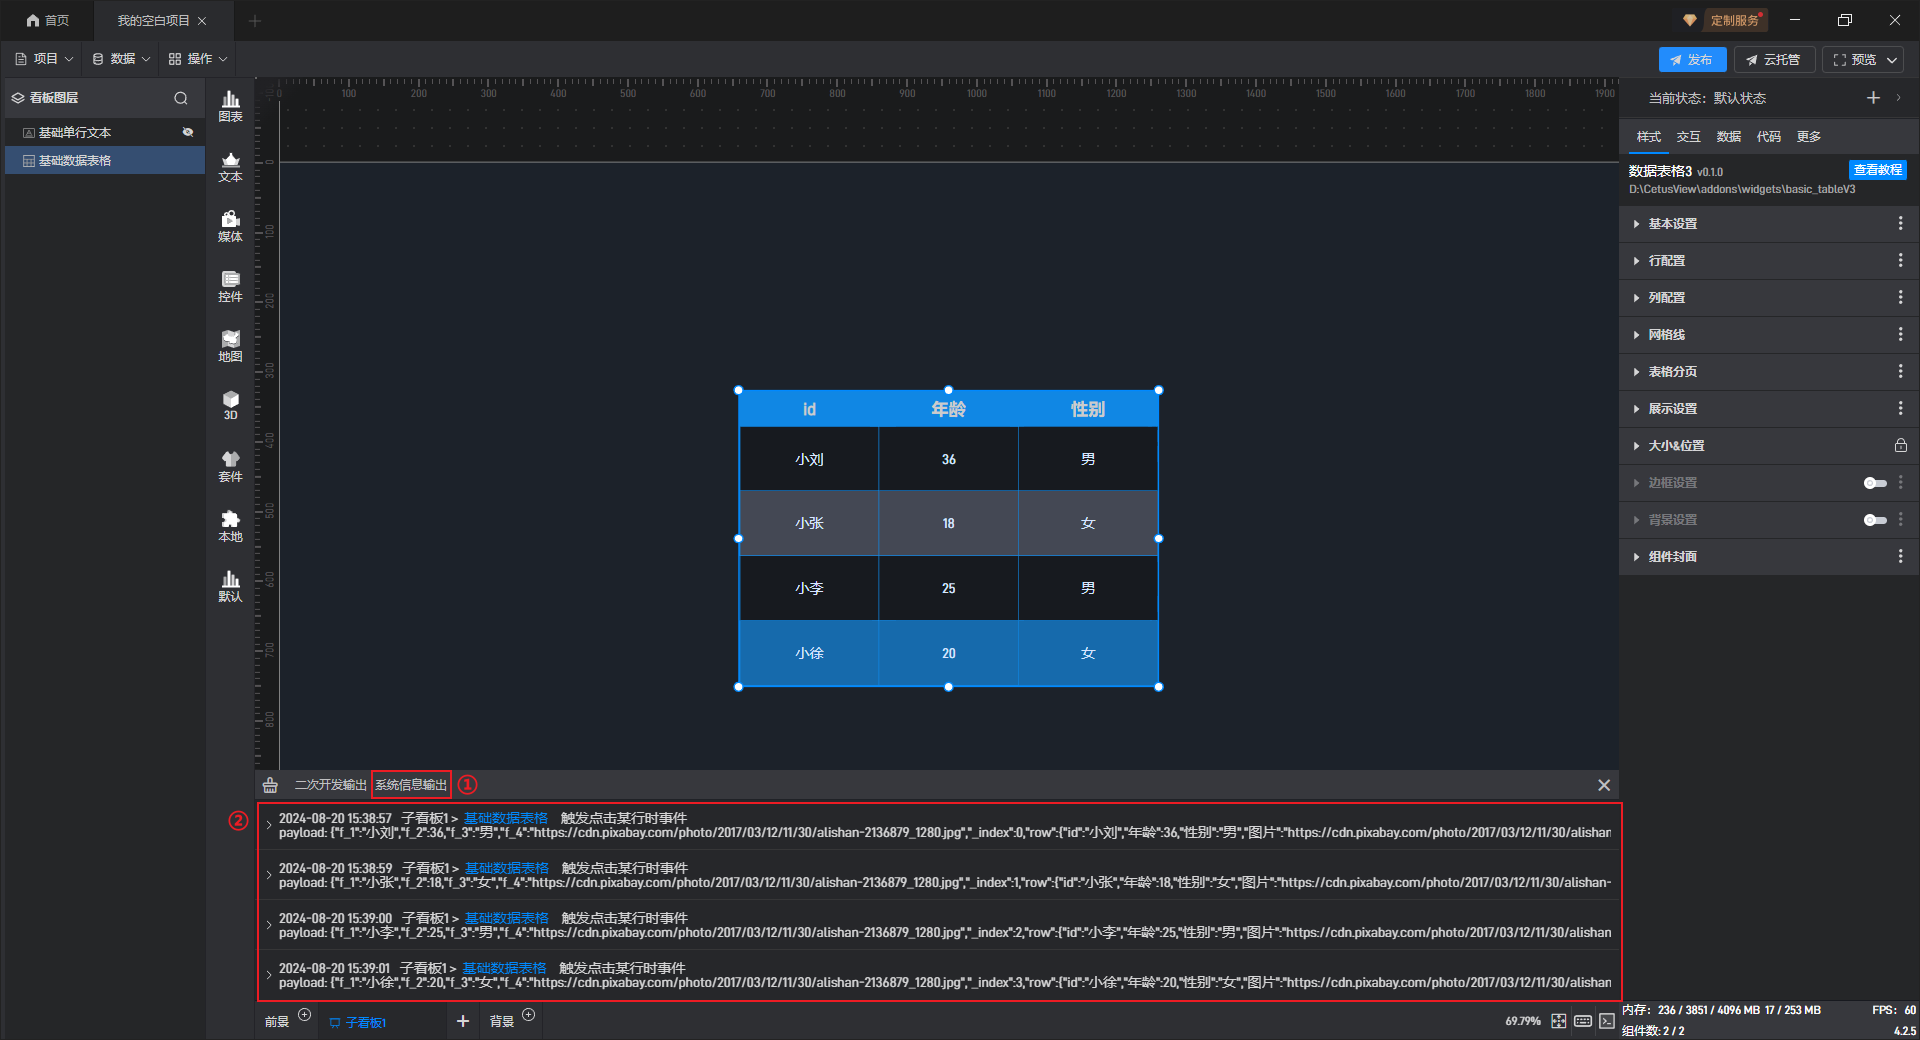Open more options for 基本设置
Screen dimensions: 1920x1040
pyautogui.click(x=1901, y=223)
